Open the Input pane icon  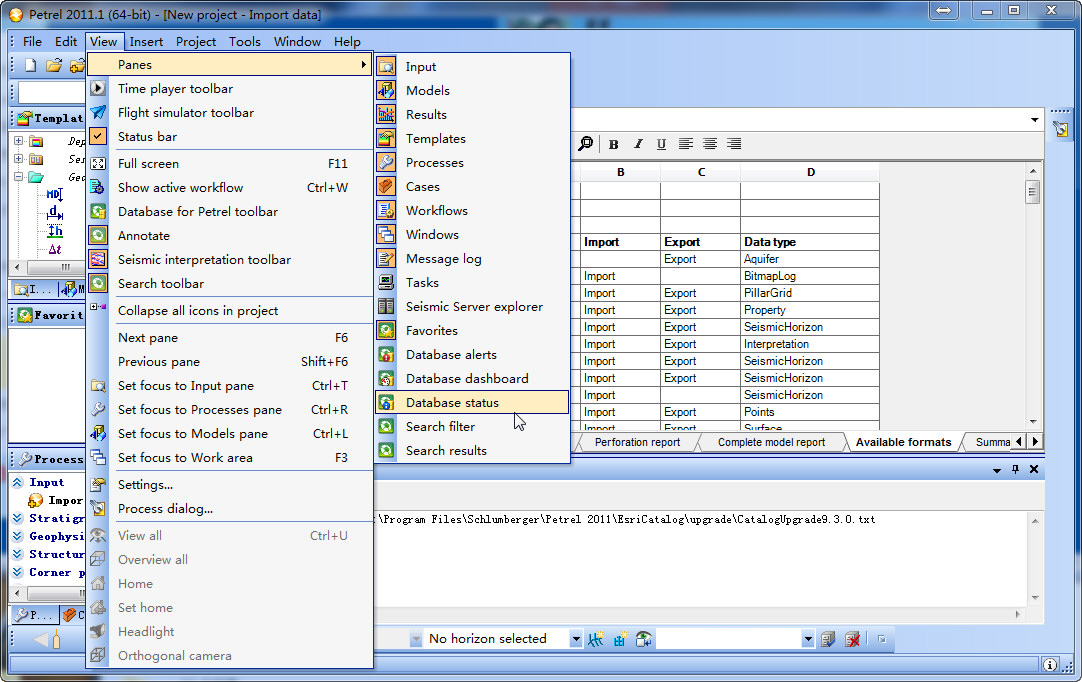tap(386, 67)
